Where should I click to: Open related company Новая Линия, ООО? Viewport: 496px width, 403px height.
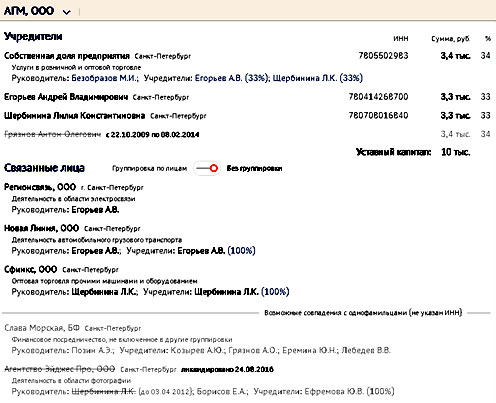[x=41, y=228]
